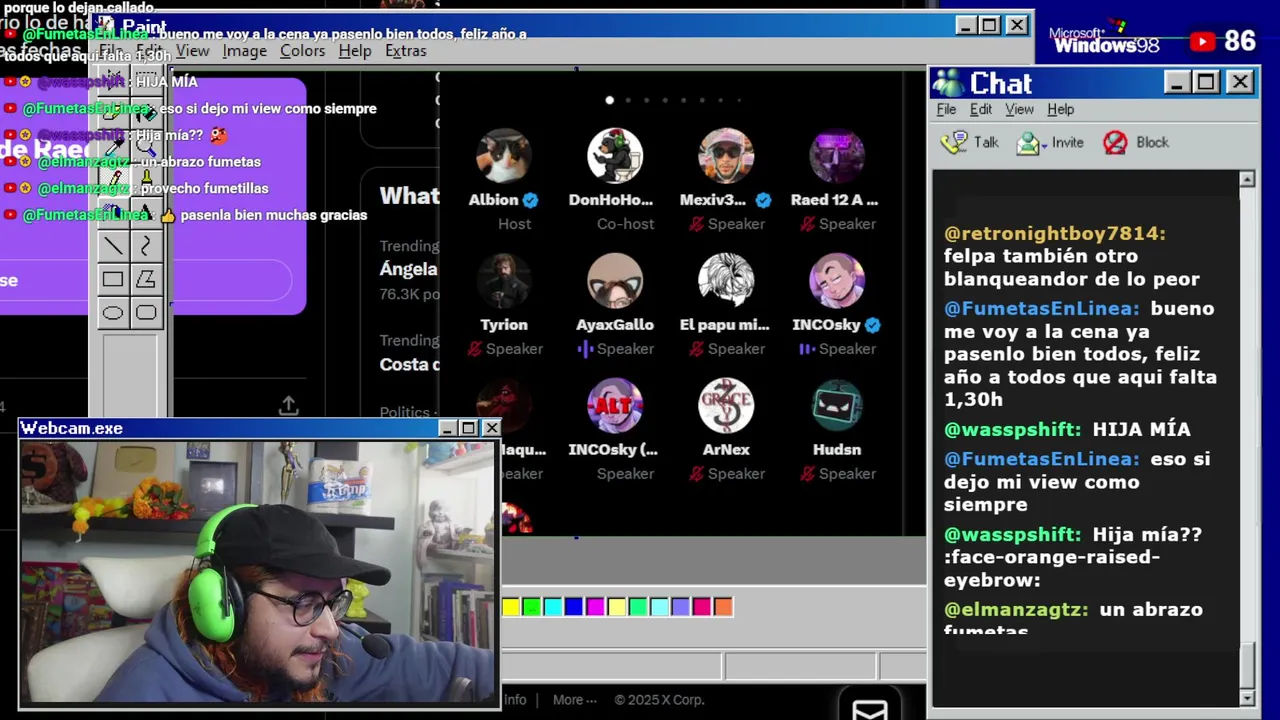
Task: Open Paint's View menu
Action: [x=193, y=51]
